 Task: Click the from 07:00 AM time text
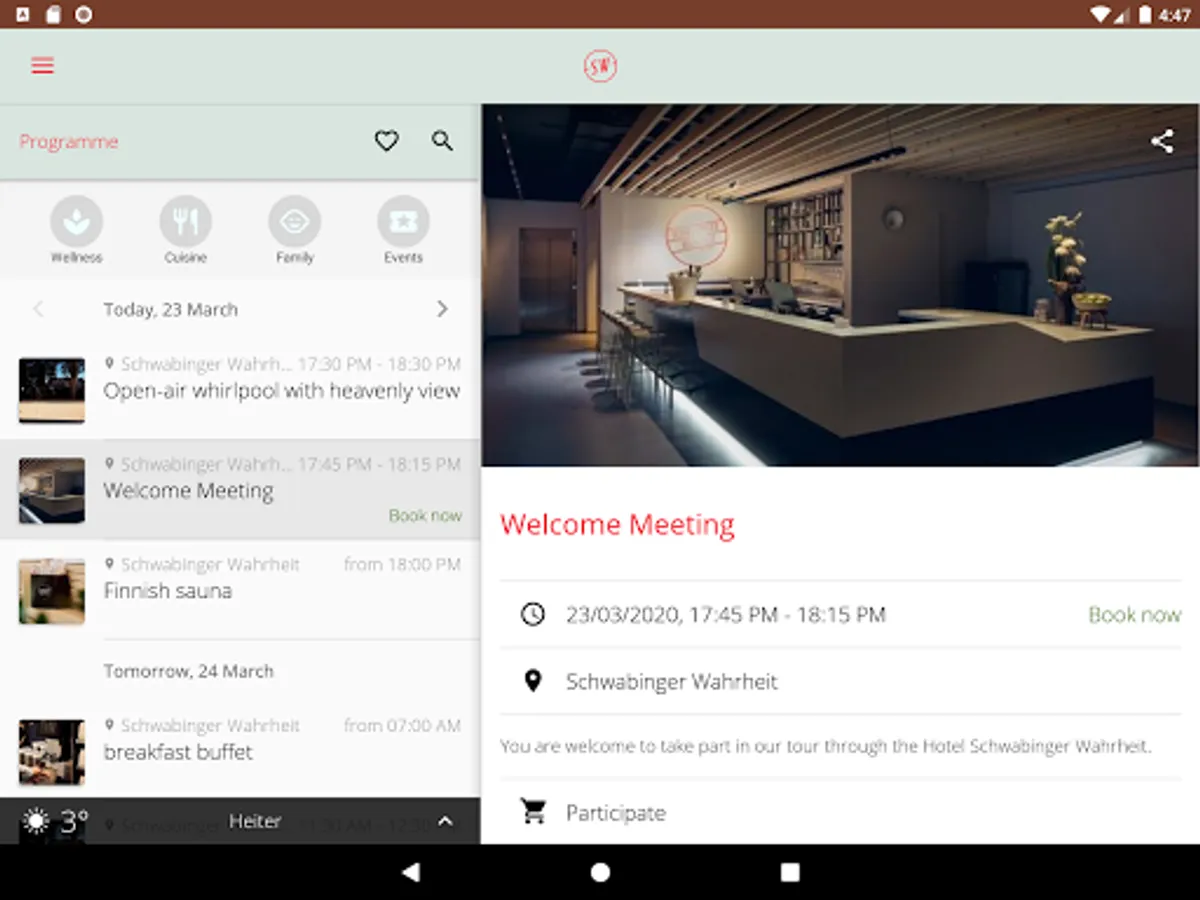[402, 725]
